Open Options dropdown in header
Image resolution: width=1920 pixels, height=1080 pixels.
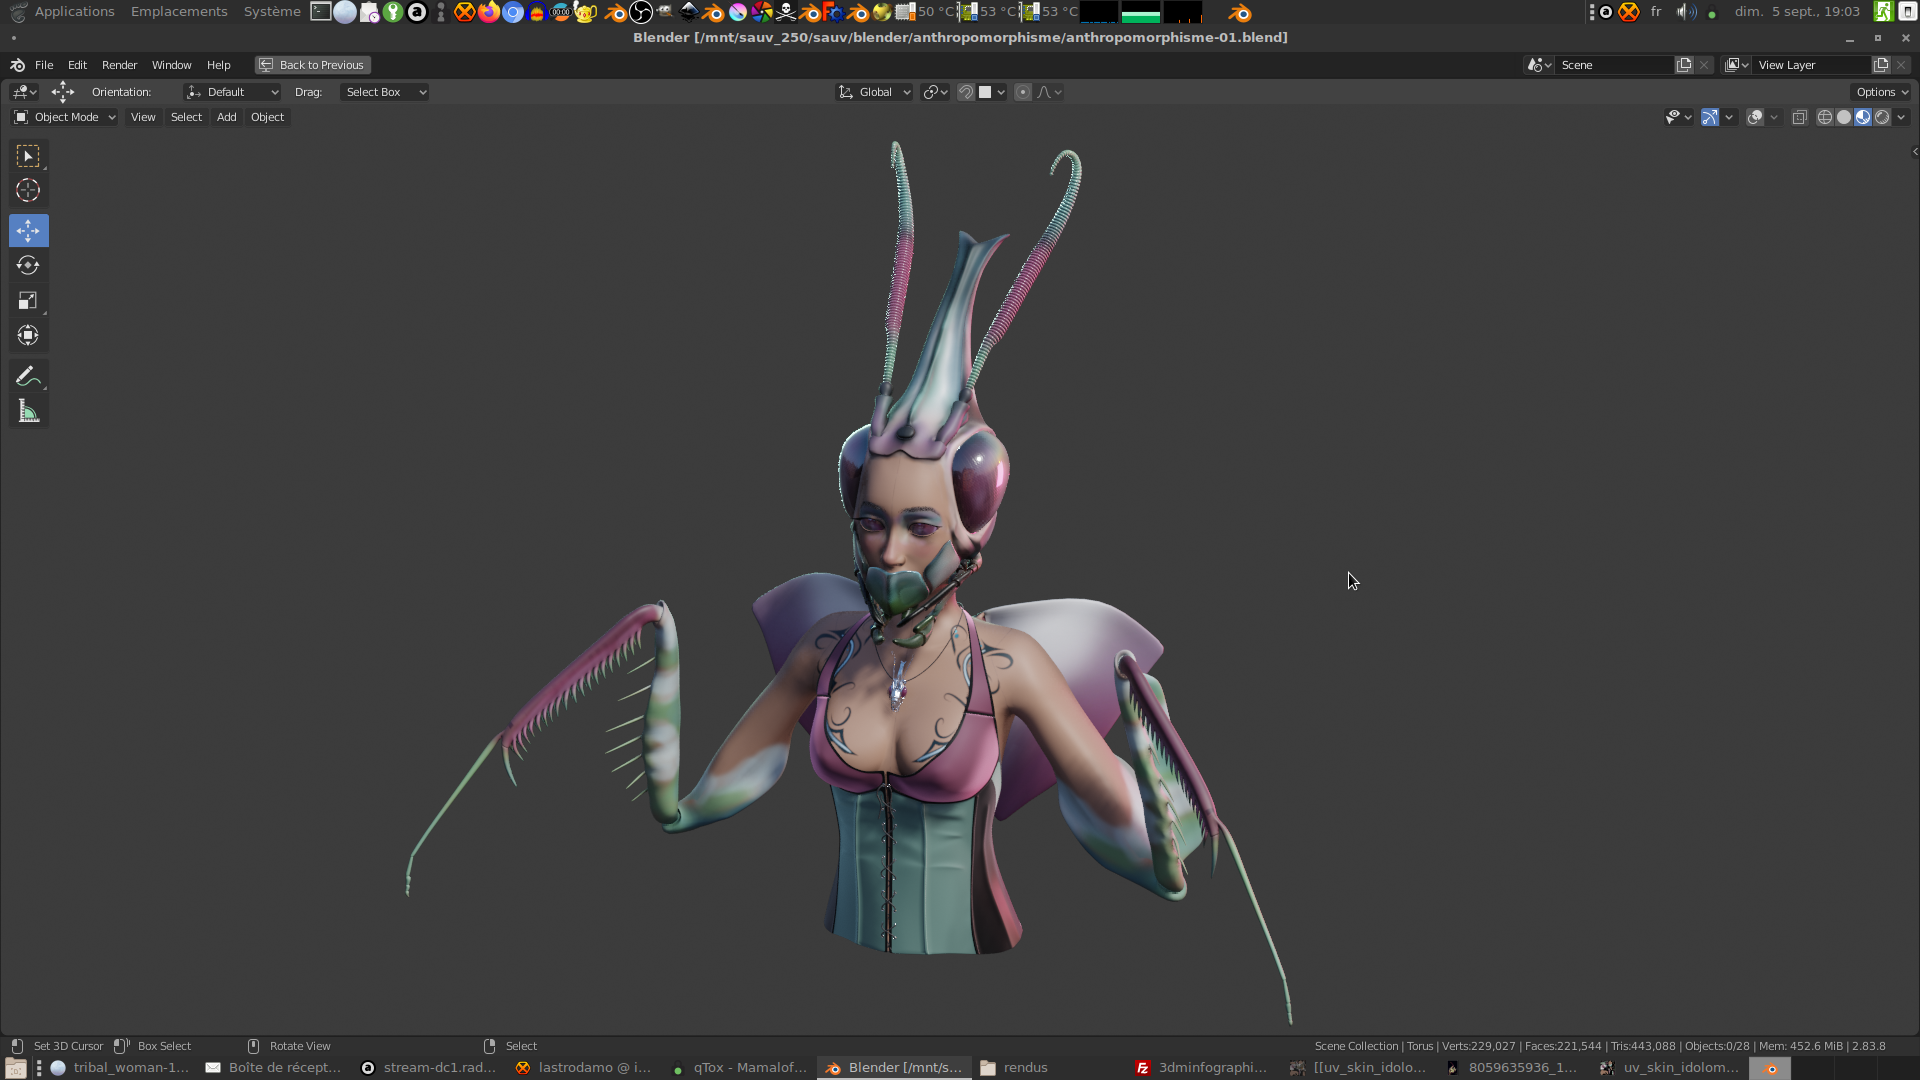[x=1882, y=92]
